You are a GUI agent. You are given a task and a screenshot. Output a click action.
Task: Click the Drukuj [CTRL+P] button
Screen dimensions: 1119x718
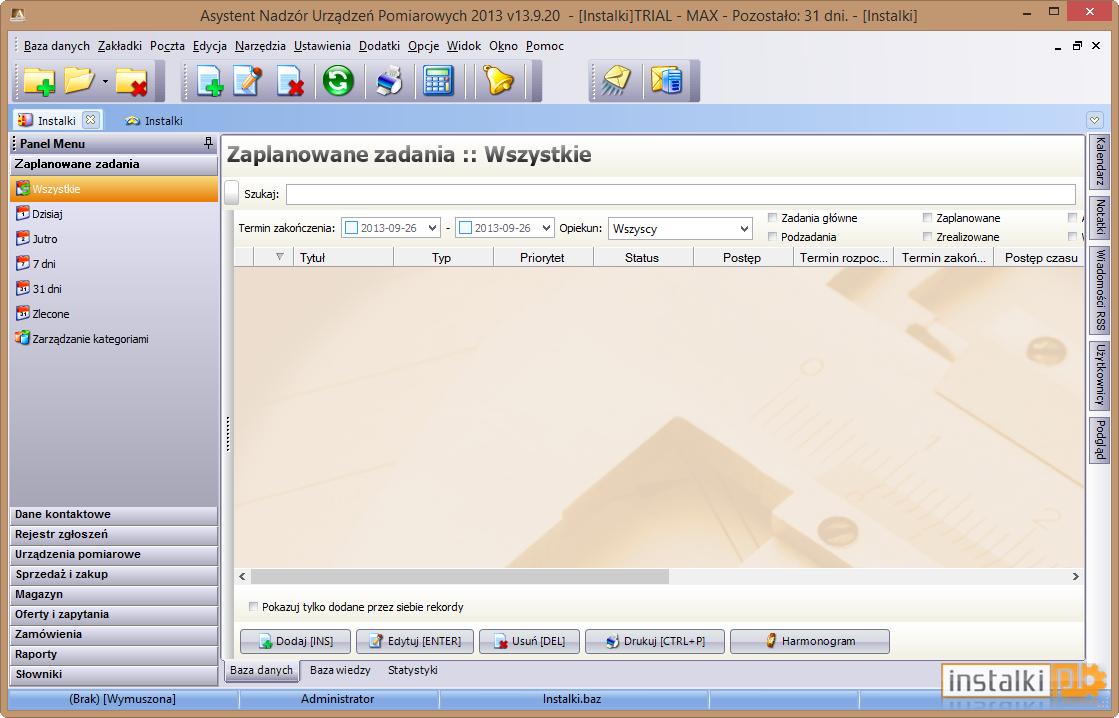coord(655,641)
